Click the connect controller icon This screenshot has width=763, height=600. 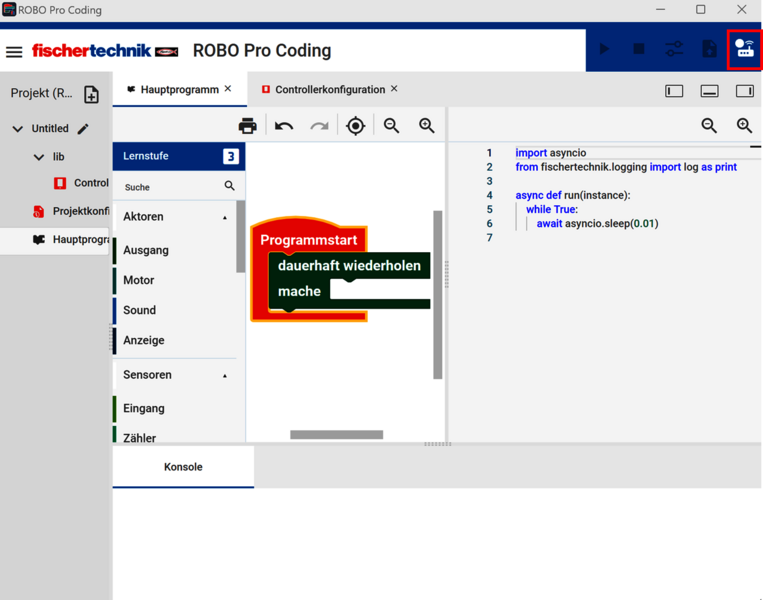coord(744,49)
